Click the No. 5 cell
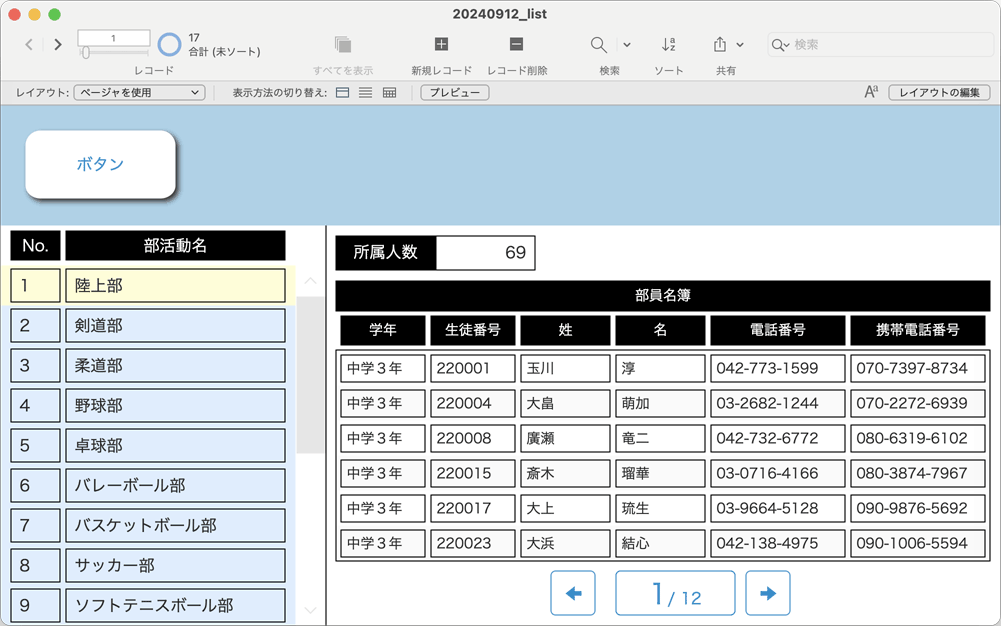 point(35,445)
